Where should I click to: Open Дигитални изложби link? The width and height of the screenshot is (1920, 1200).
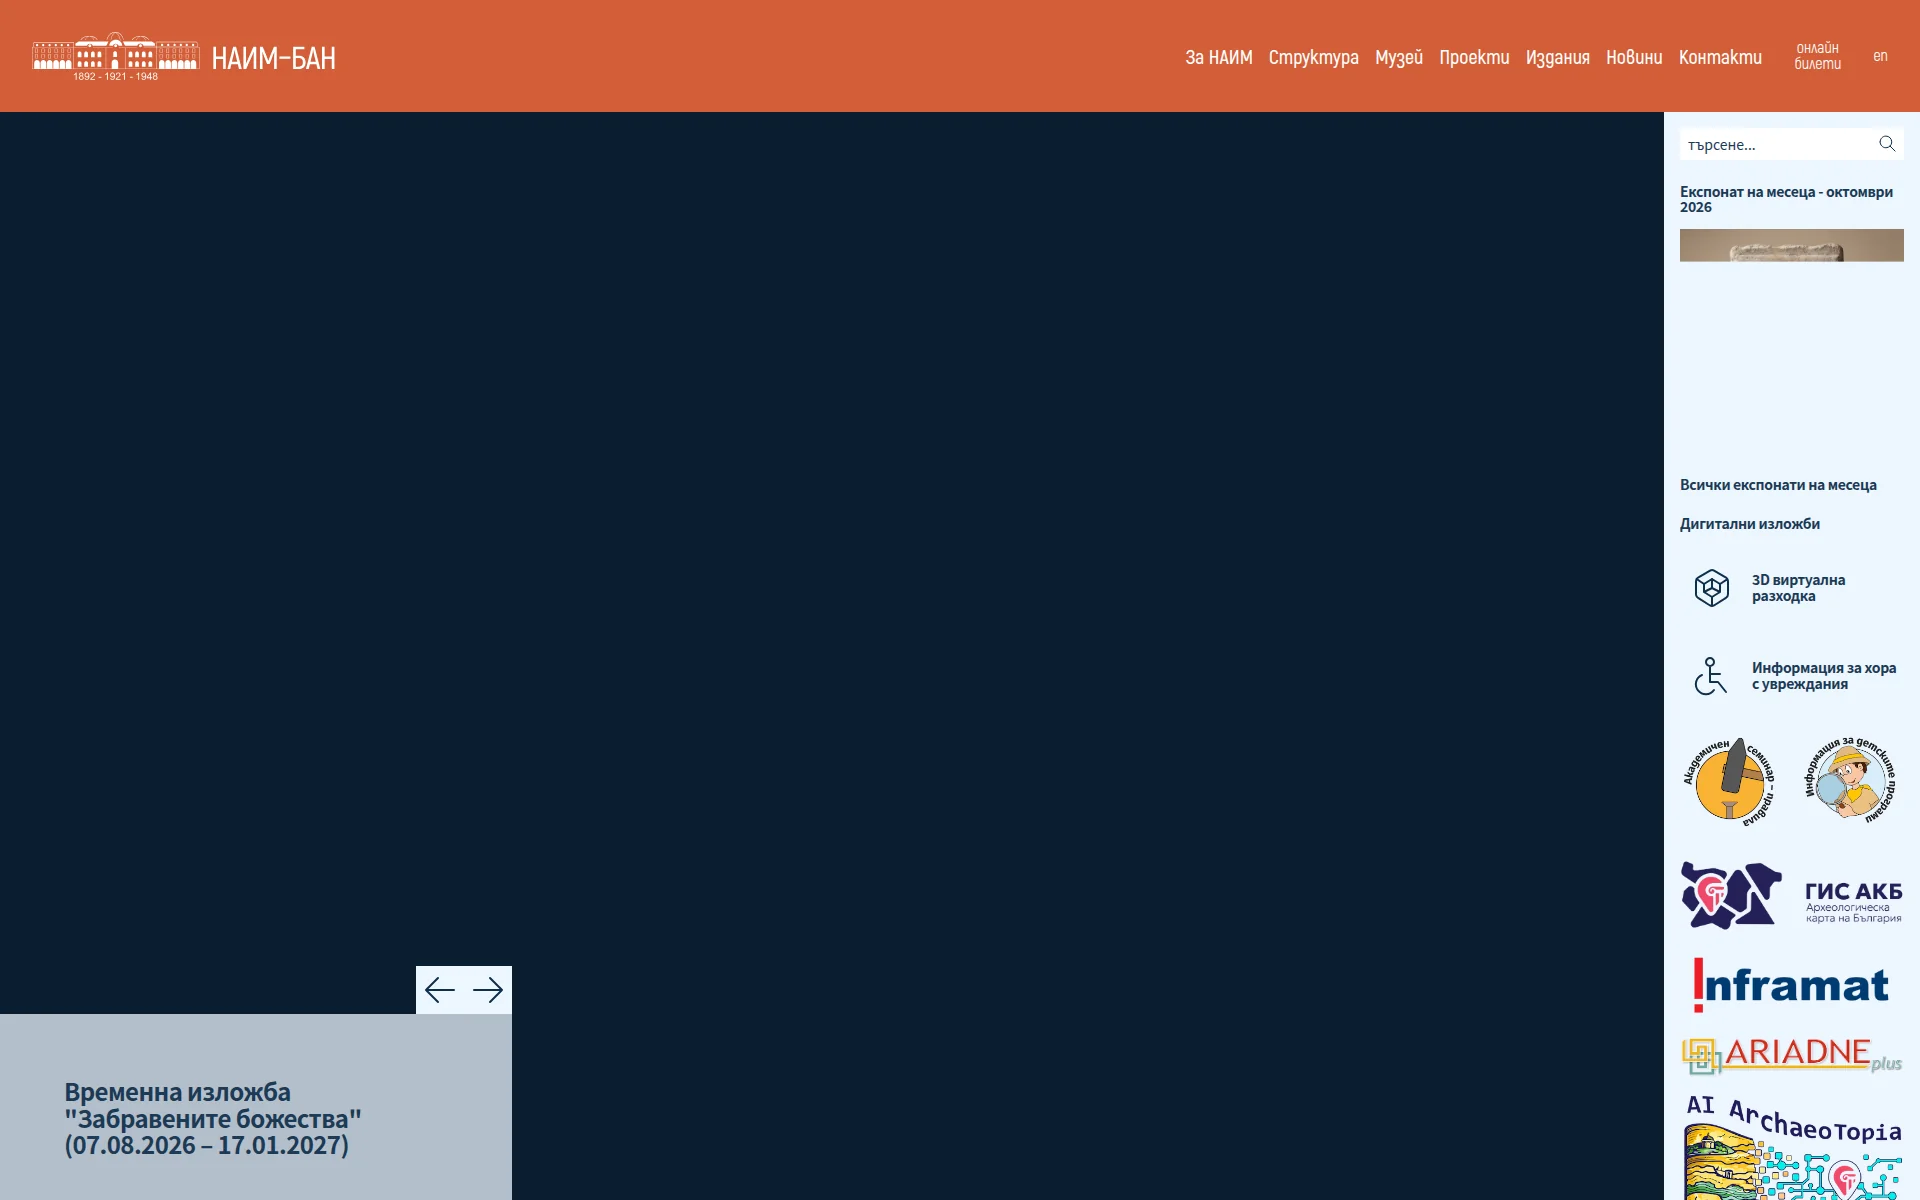[x=1750, y=524]
